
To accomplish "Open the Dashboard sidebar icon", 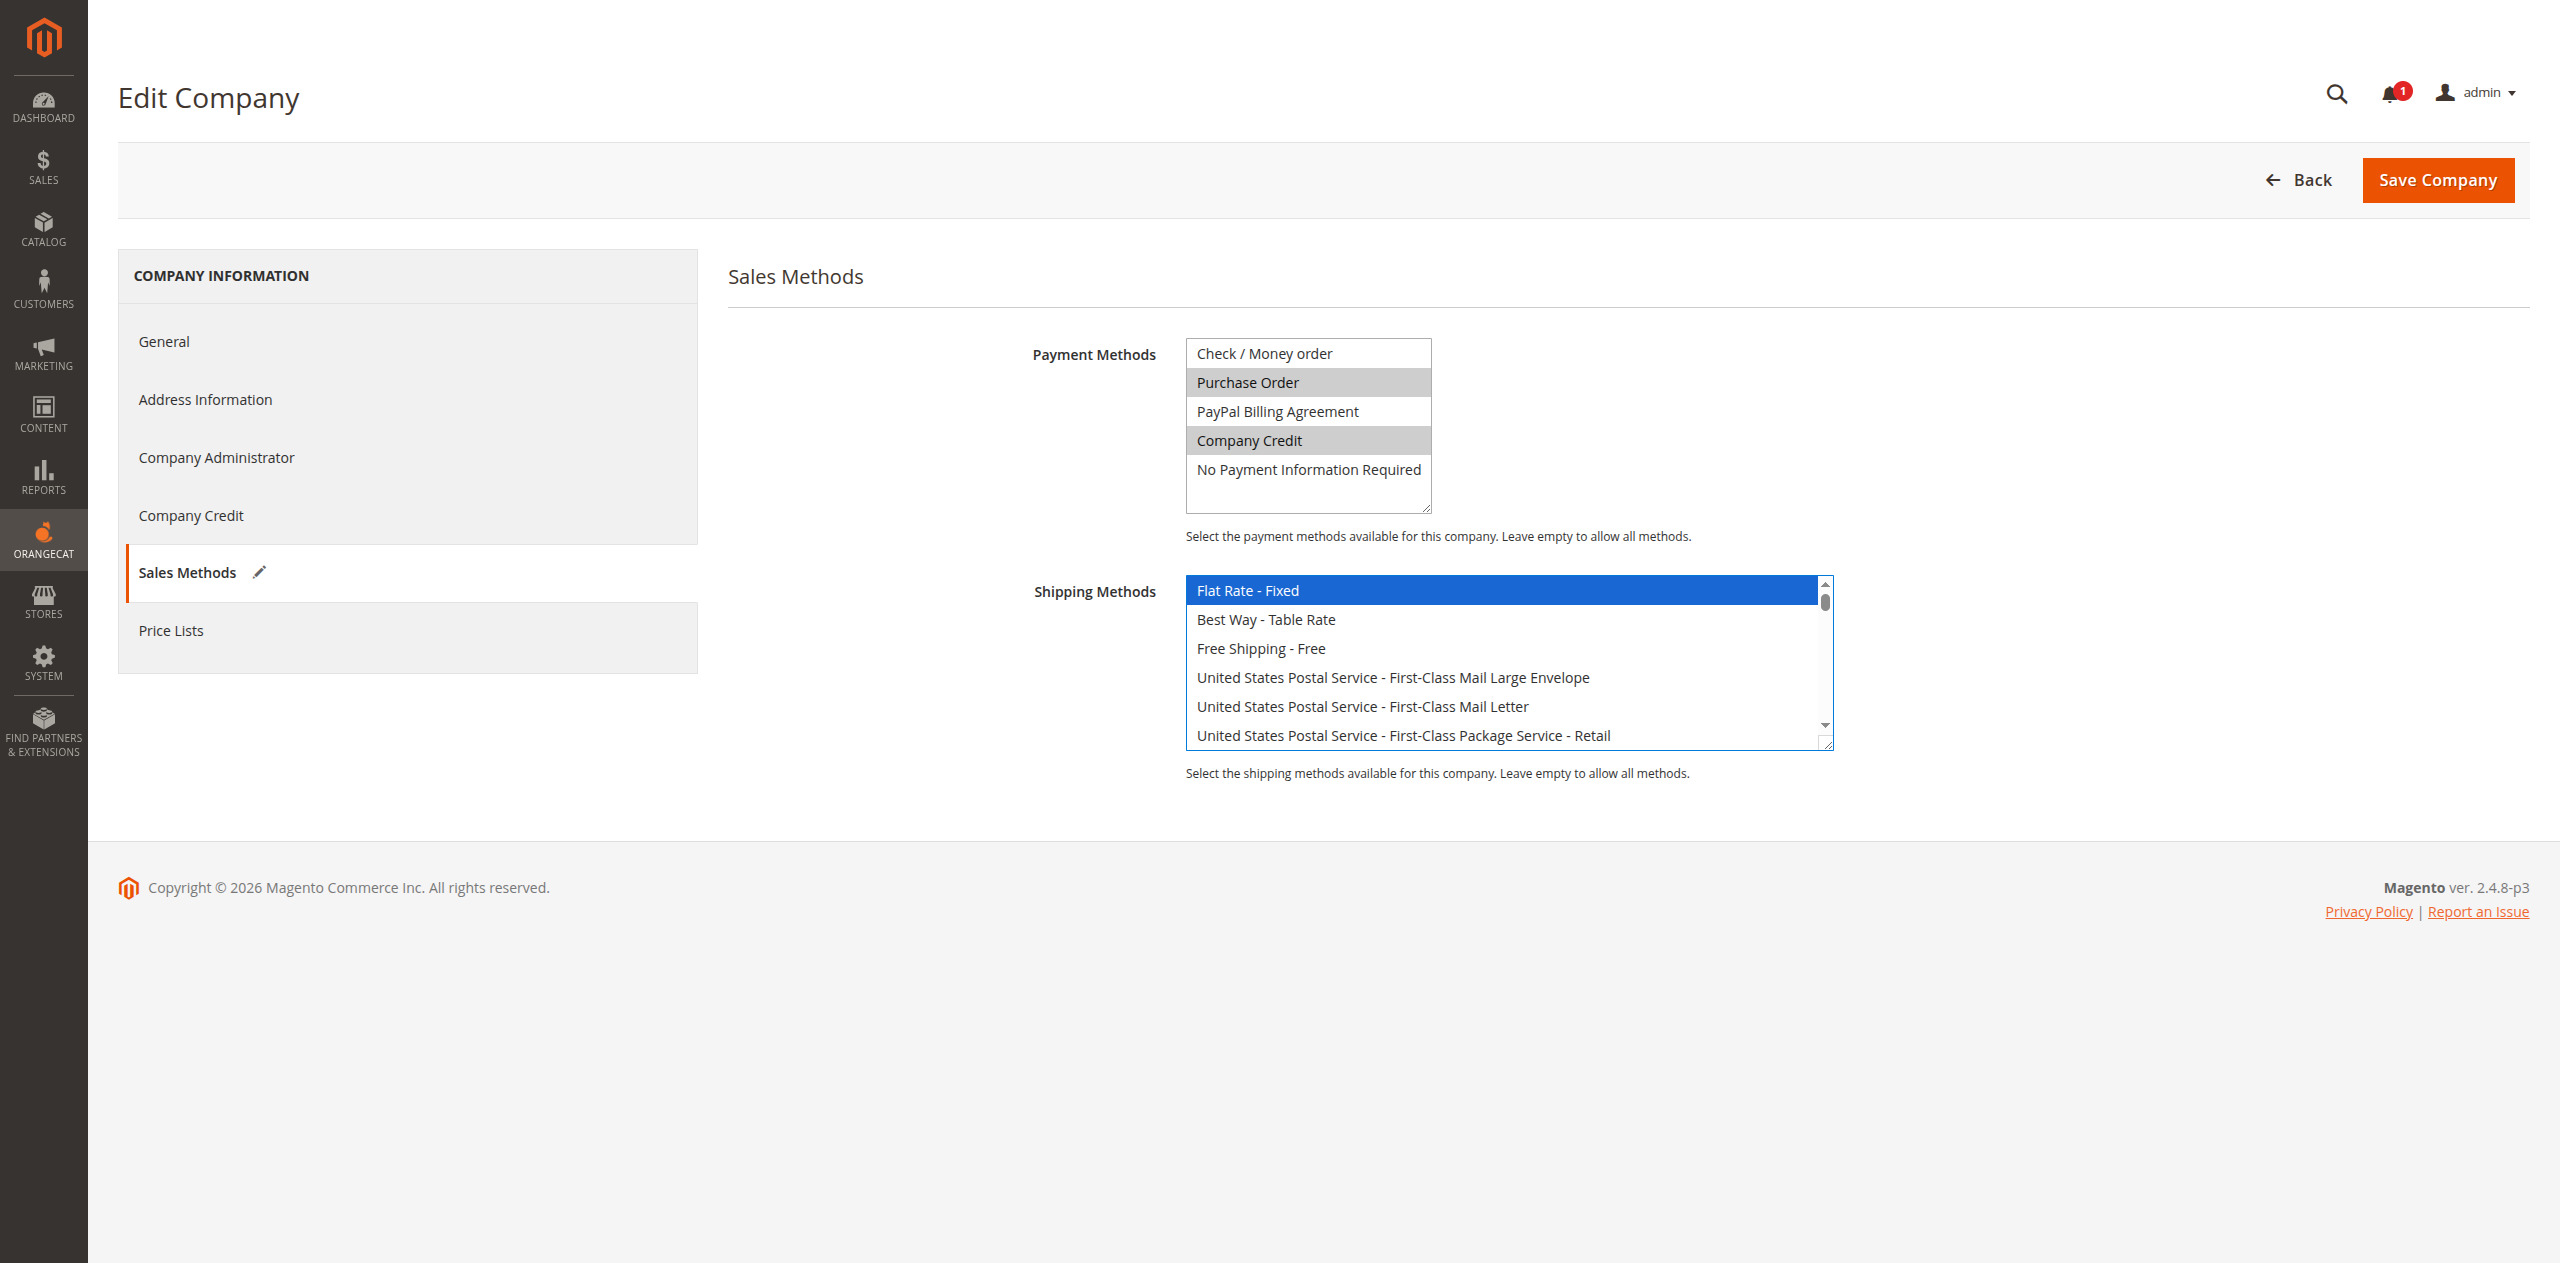I will [x=43, y=107].
